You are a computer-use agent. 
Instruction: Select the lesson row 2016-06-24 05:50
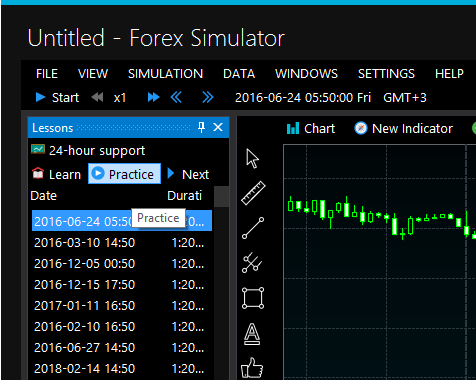(x=122, y=221)
